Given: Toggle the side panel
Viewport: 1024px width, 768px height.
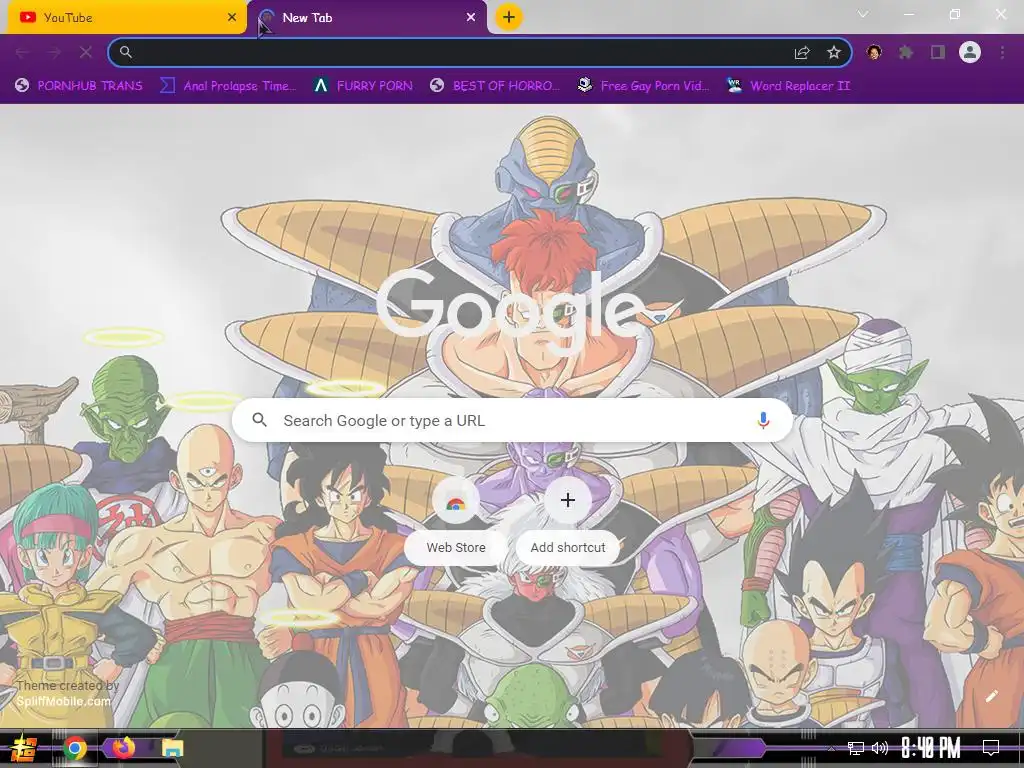Looking at the screenshot, I should click(x=938, y=52).
